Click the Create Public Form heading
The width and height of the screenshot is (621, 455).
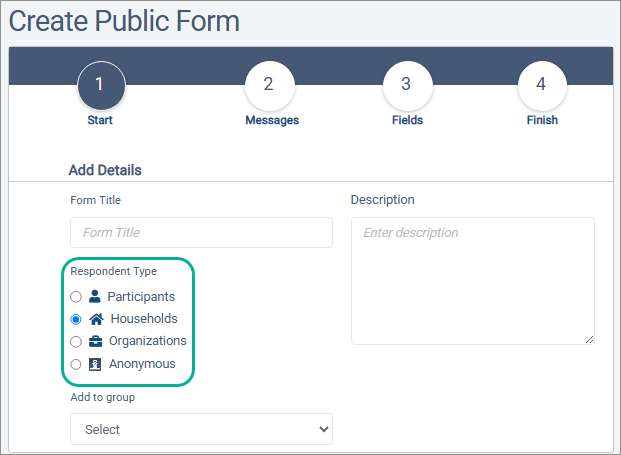pos(124,21)
